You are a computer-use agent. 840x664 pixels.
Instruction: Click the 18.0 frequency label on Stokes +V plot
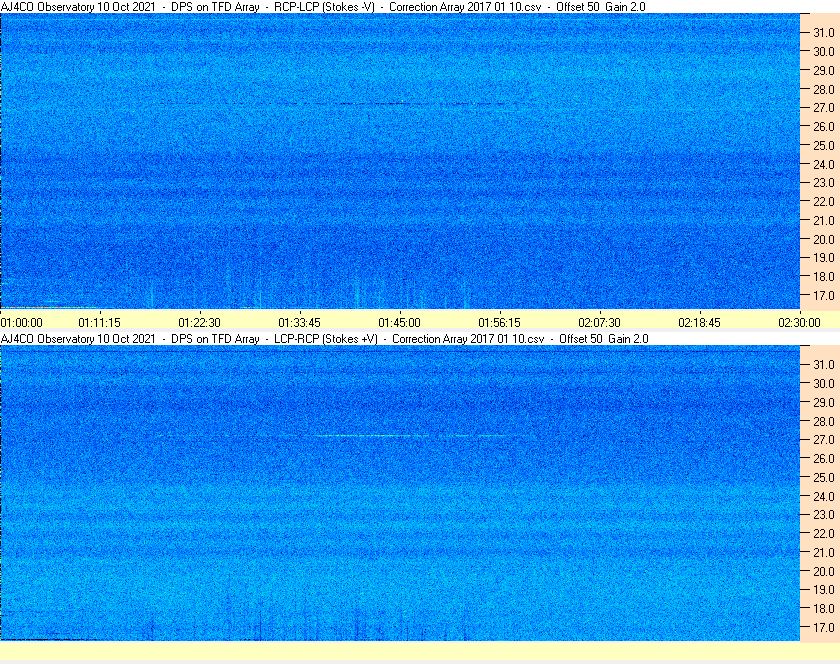[x=824, y=609]
